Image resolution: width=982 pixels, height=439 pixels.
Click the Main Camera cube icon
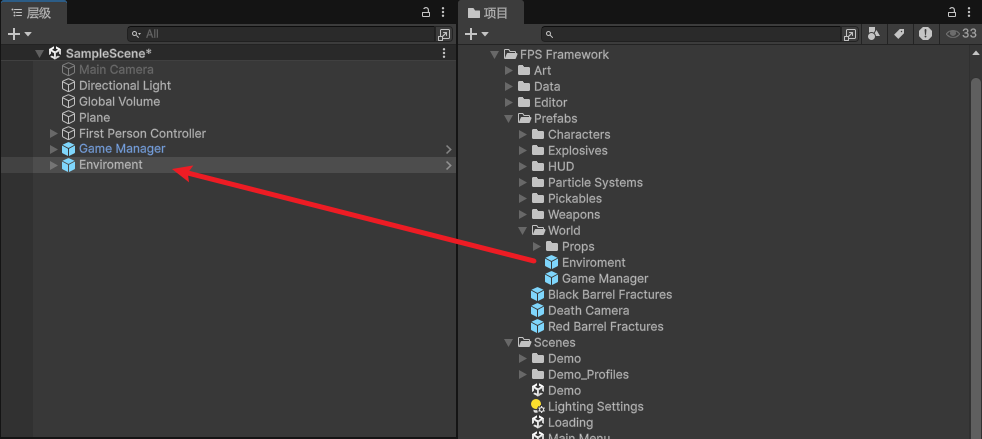pyautogui.click(x=68, y=70)
